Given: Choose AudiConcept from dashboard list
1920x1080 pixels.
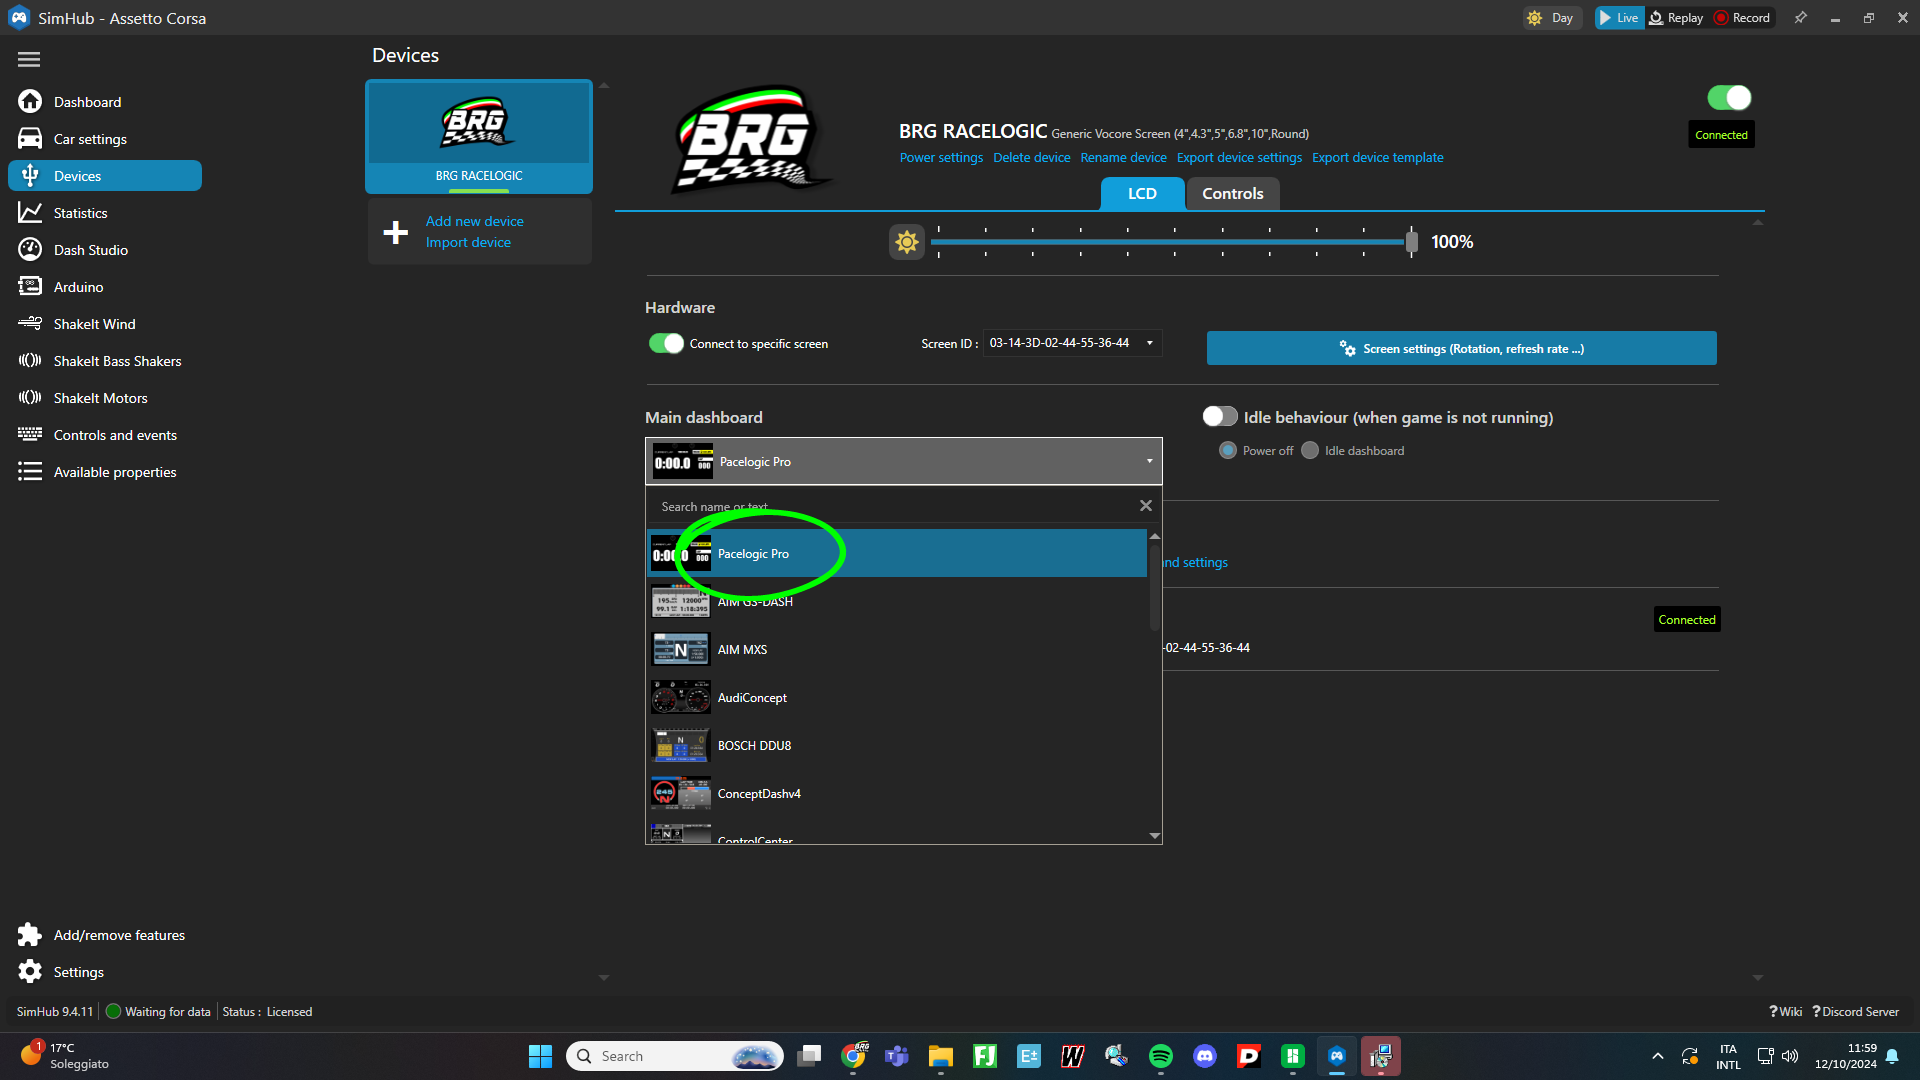Looking at the screenshot, I should tap(897, 698).
